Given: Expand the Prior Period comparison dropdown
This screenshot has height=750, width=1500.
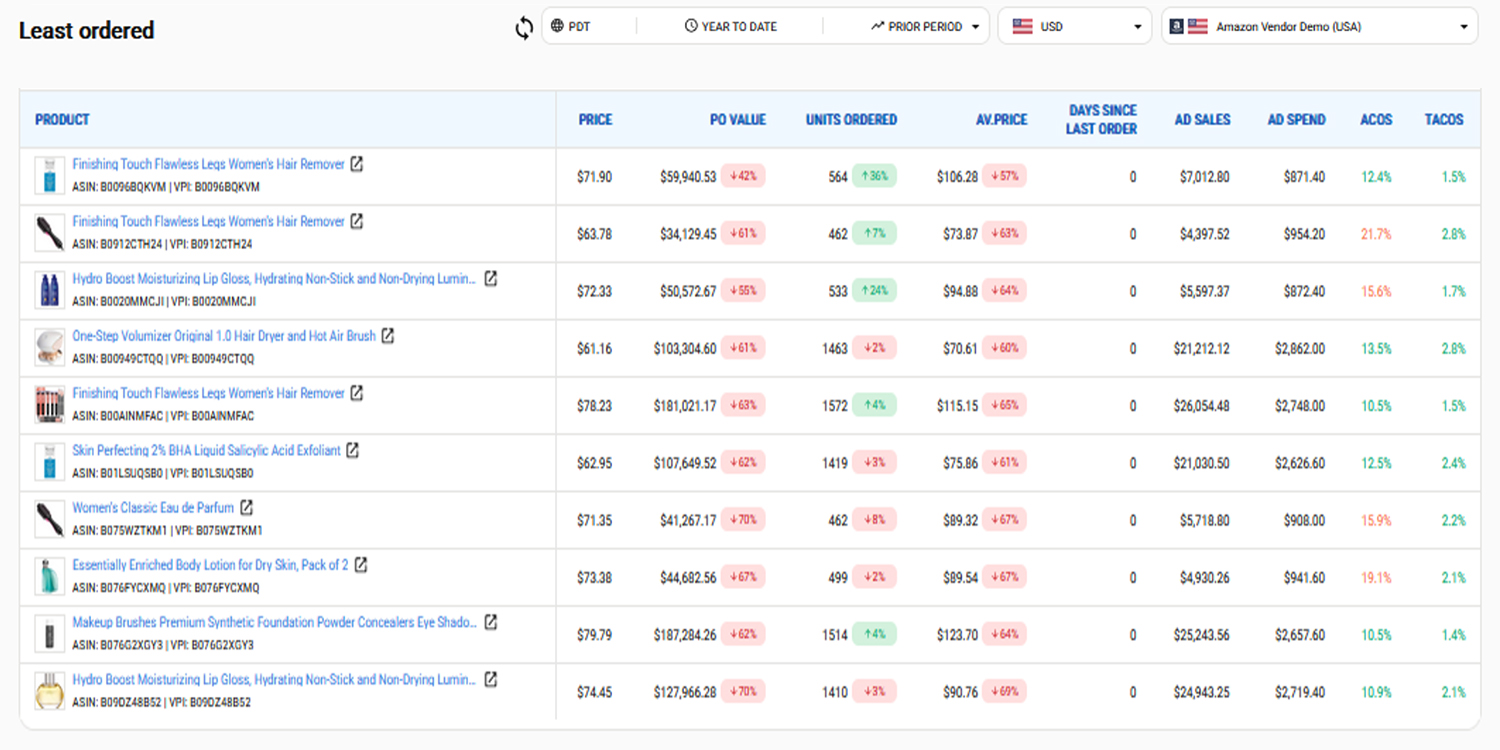Looking at the screenshot, I should [x=924, y=27].
